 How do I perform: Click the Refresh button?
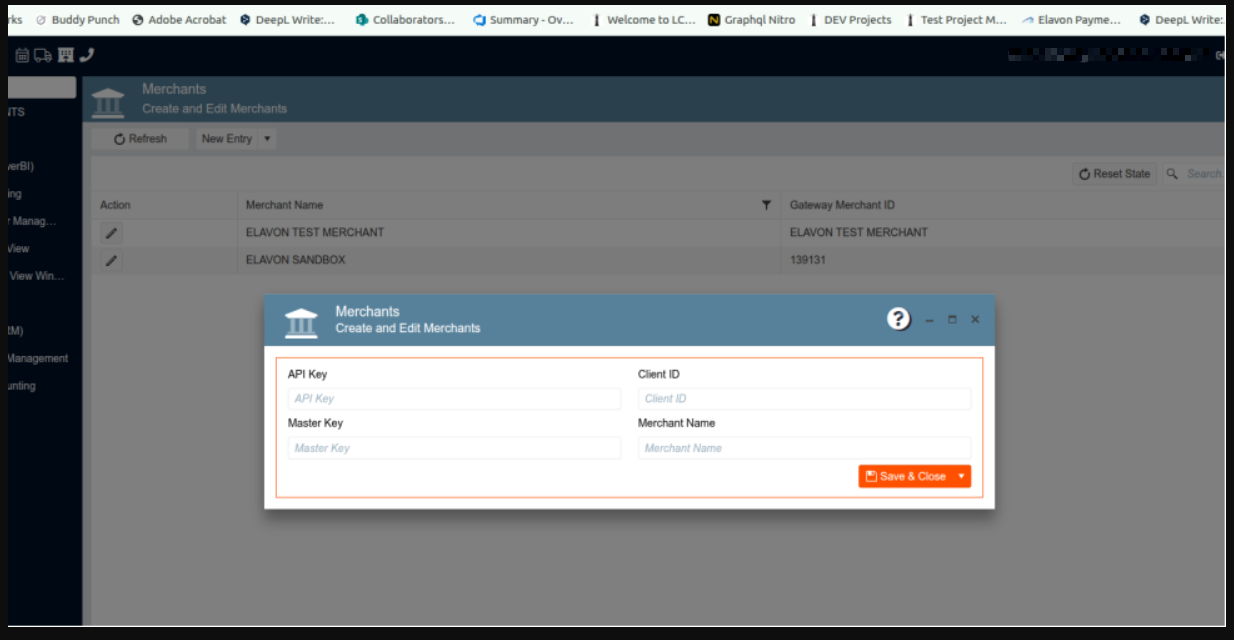(140, 139)
